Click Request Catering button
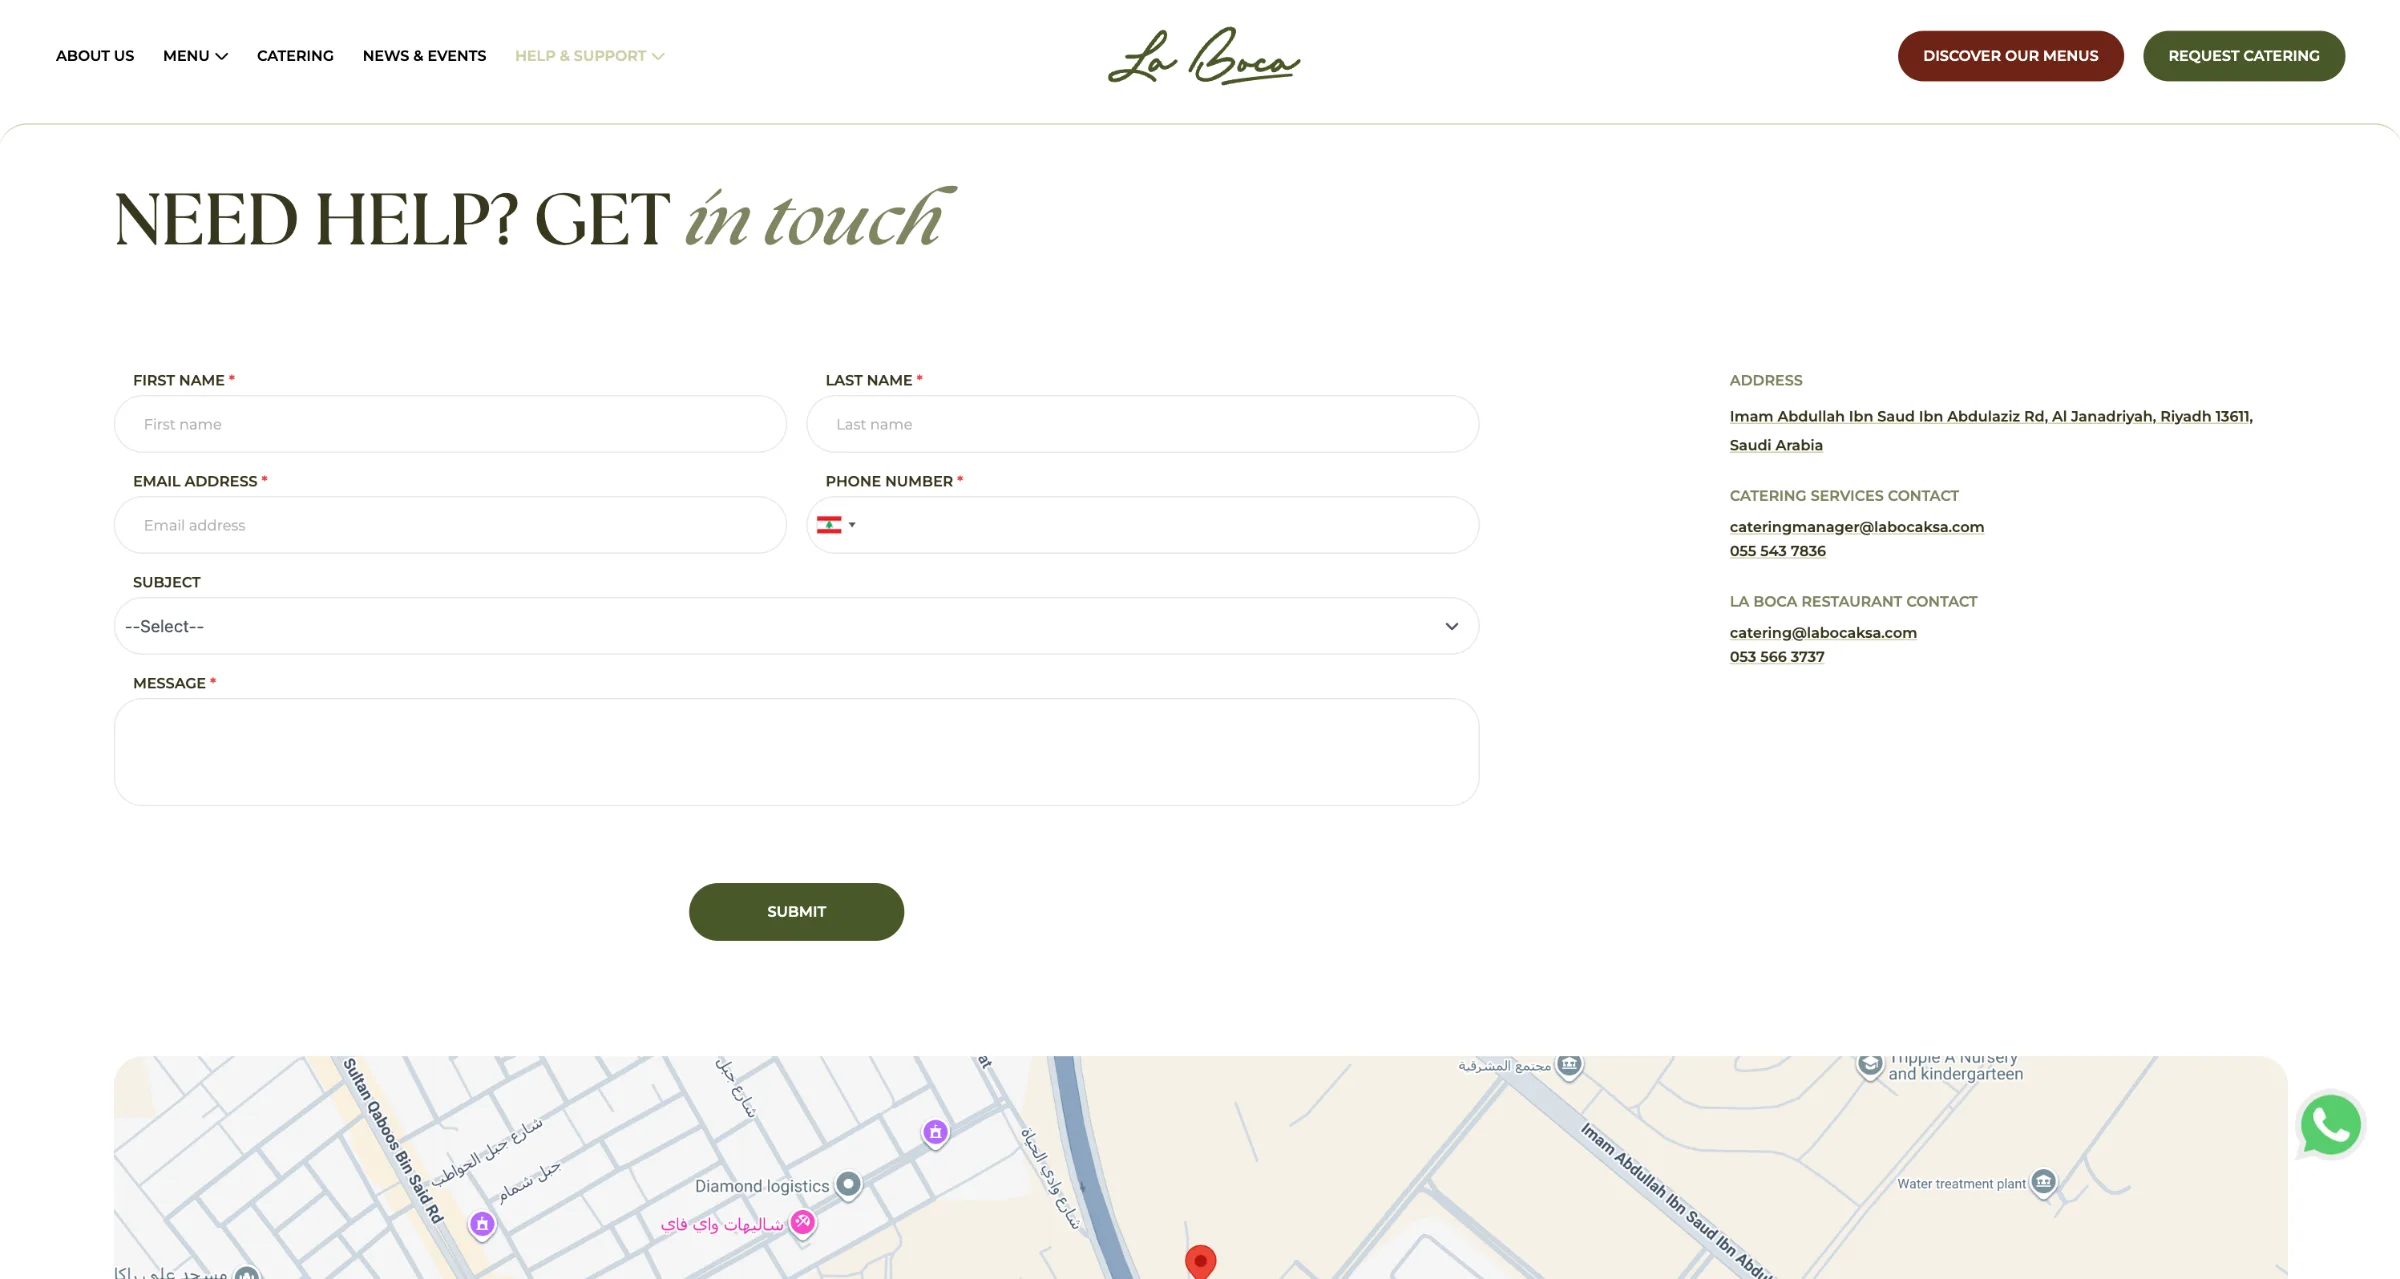 (2243, 56)
